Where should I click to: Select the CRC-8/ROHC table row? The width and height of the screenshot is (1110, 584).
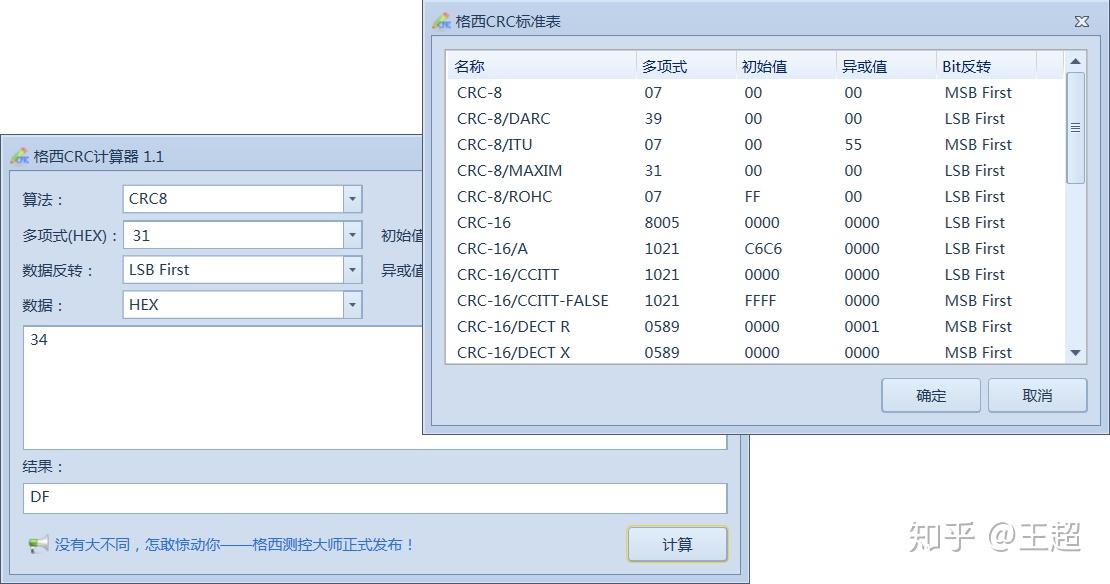pyautogui.click(x=600, y=196)
